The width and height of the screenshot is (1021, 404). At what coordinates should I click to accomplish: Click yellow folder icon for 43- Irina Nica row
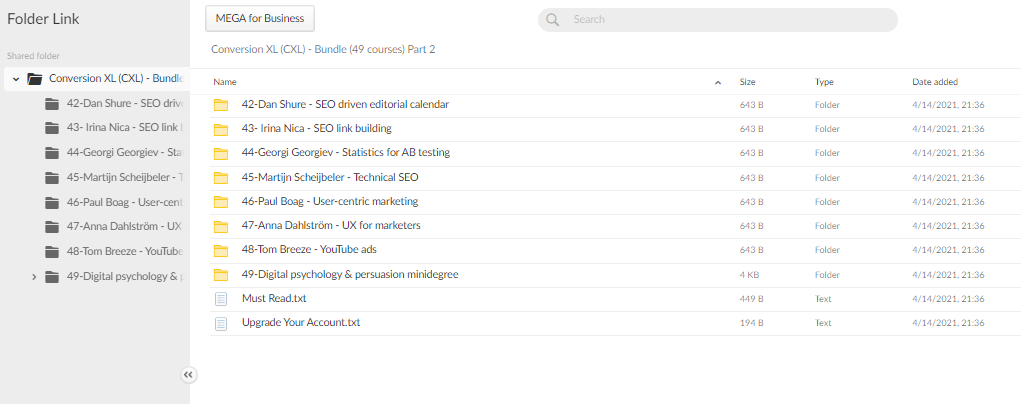click(221, 129)
